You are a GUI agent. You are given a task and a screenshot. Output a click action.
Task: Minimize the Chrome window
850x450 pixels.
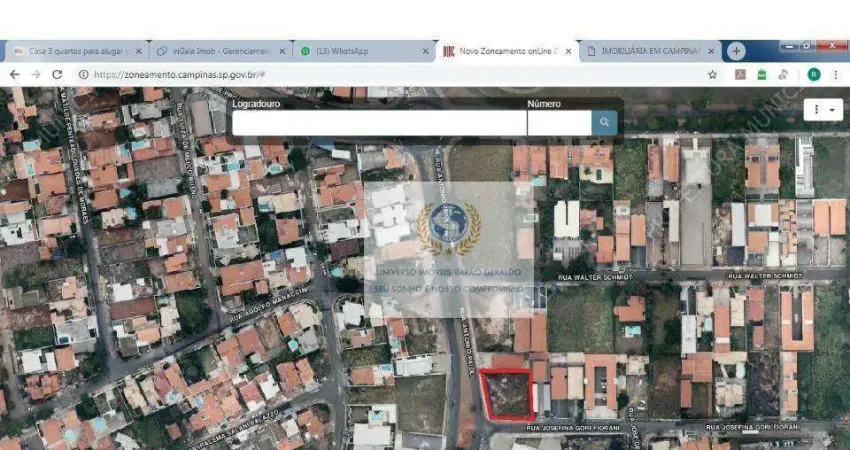click(789, 46)
